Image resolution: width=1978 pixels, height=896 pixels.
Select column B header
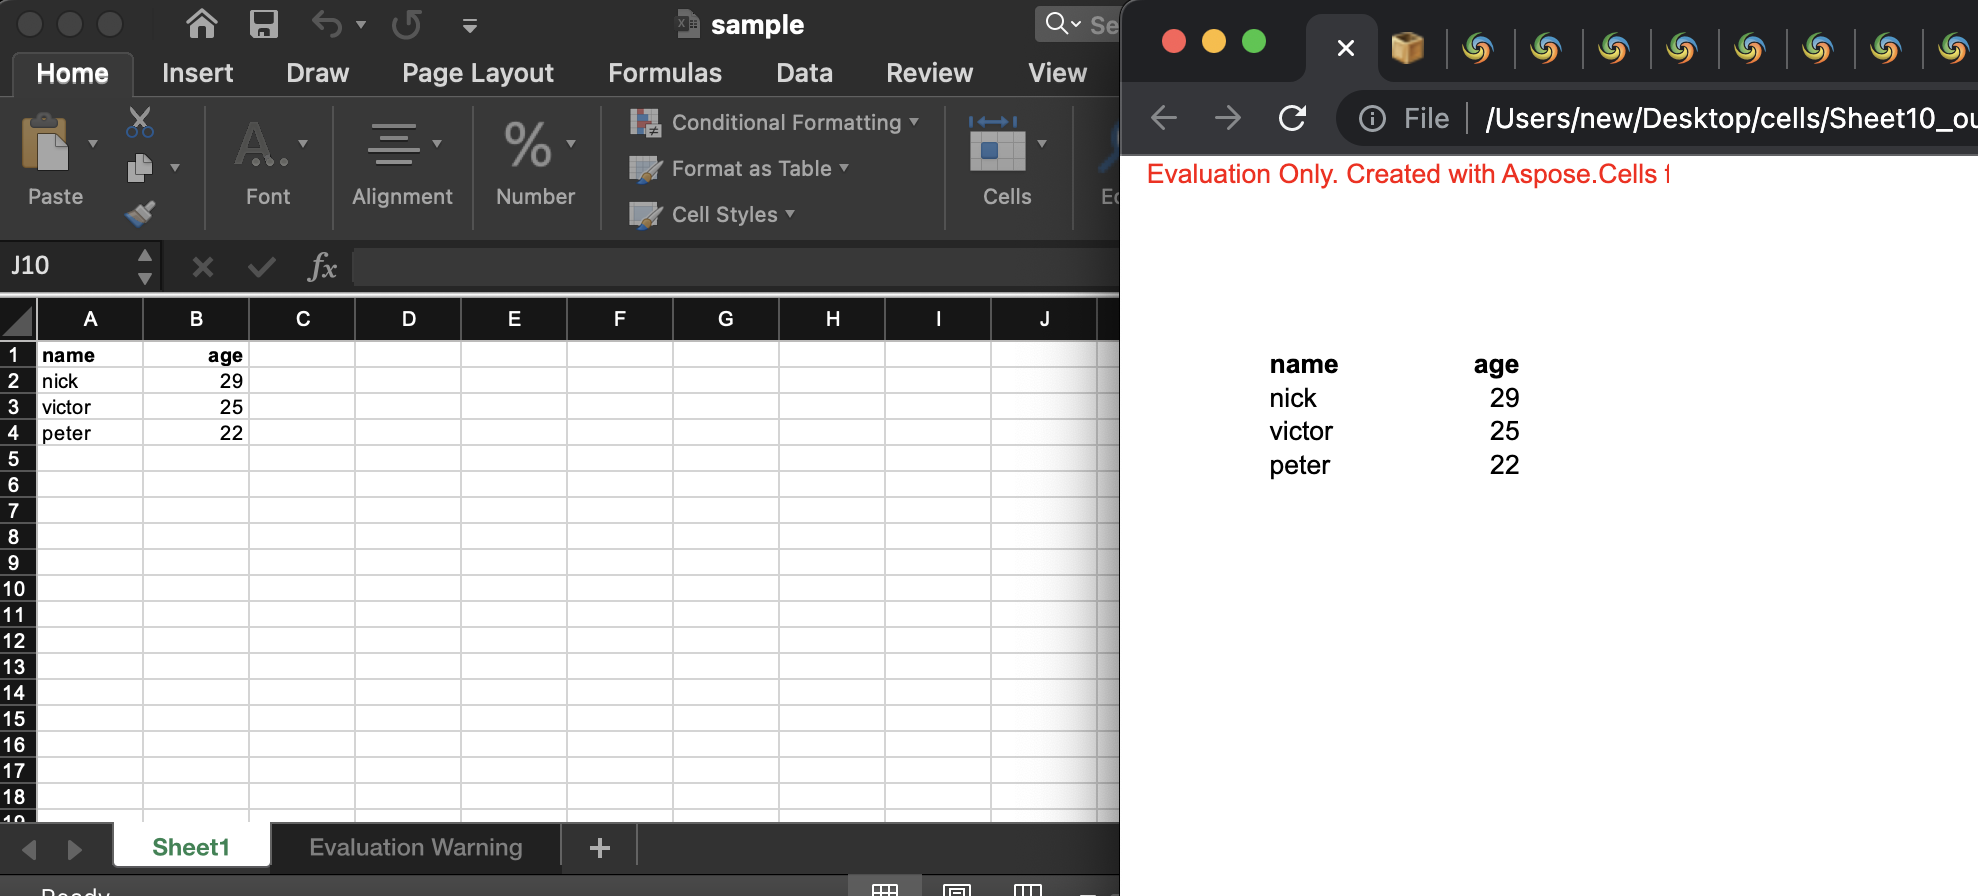pos(196,319)
